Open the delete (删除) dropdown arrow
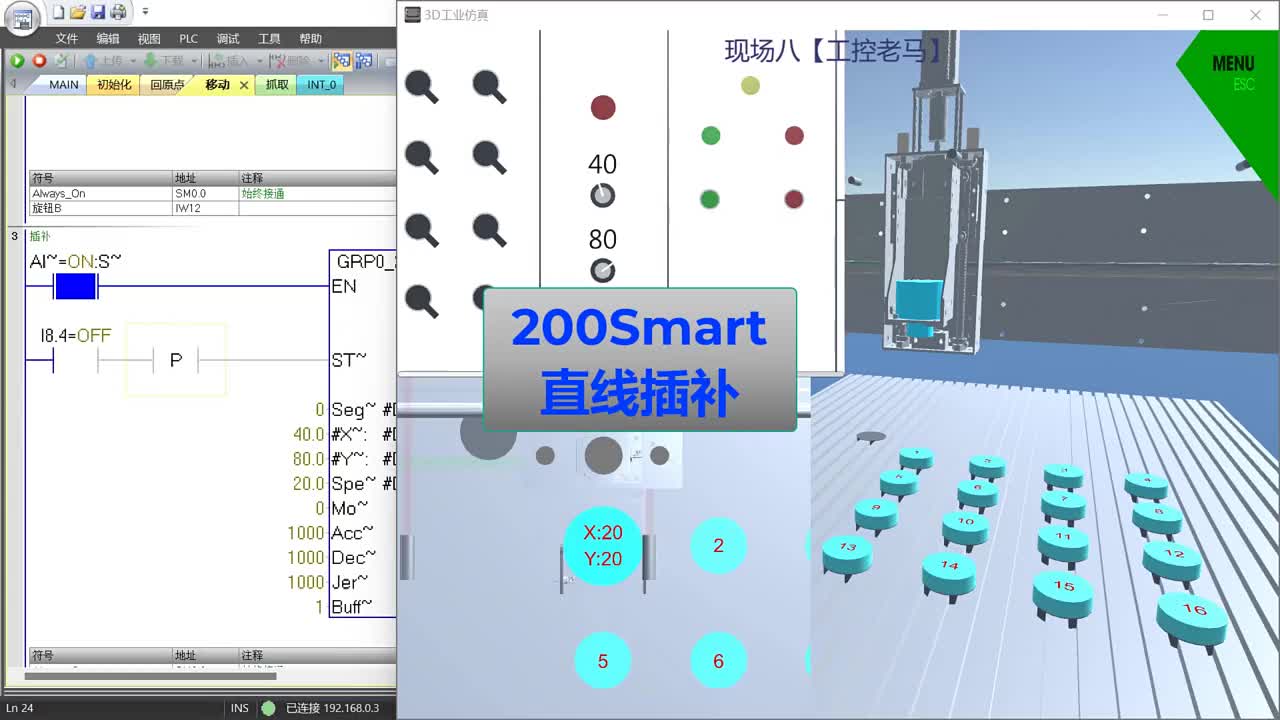This screenshot has width=1280, height=720. pos(319,61)
